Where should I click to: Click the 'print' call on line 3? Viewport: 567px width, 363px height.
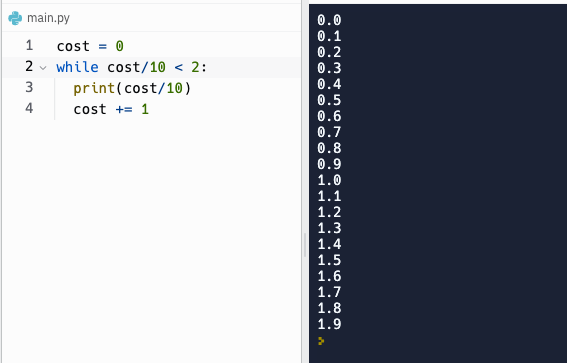pos(94,88)
